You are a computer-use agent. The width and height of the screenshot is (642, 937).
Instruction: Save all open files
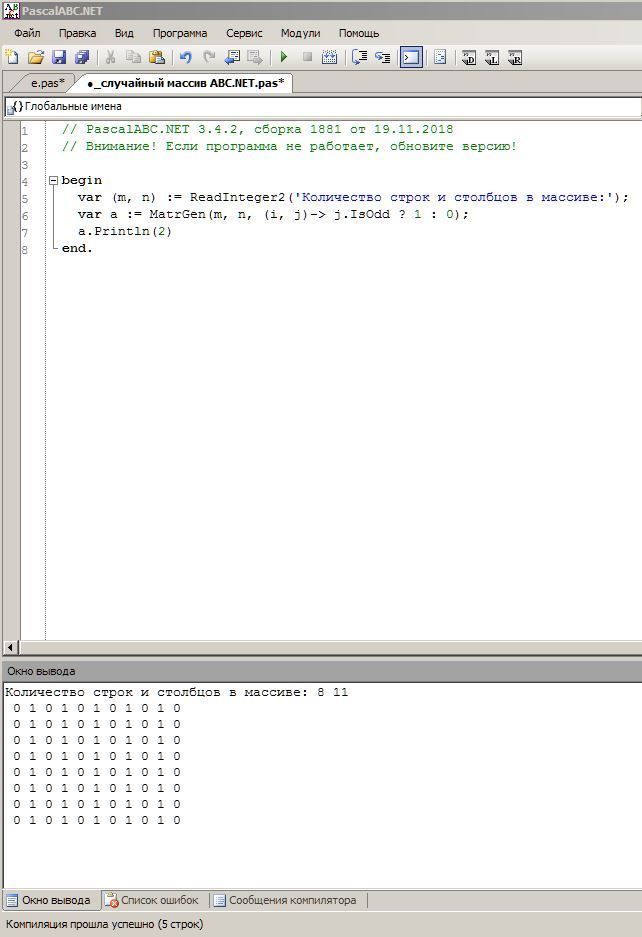82,57
